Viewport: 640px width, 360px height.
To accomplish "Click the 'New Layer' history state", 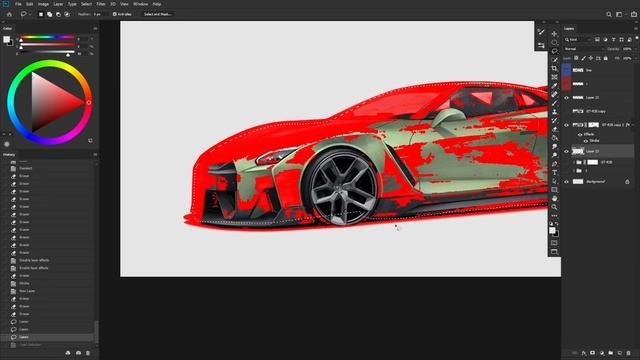I will [27, 291].
